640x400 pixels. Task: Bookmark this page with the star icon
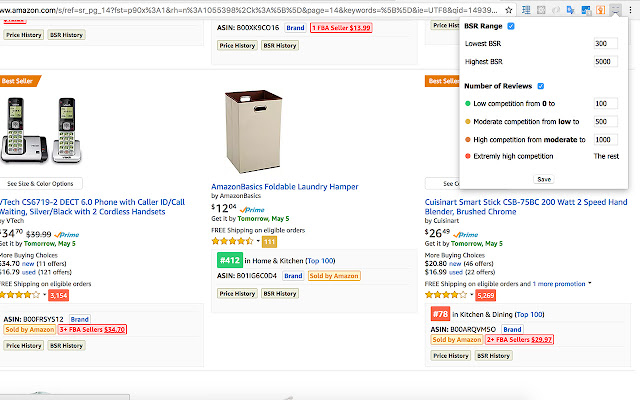click(510, 7)
